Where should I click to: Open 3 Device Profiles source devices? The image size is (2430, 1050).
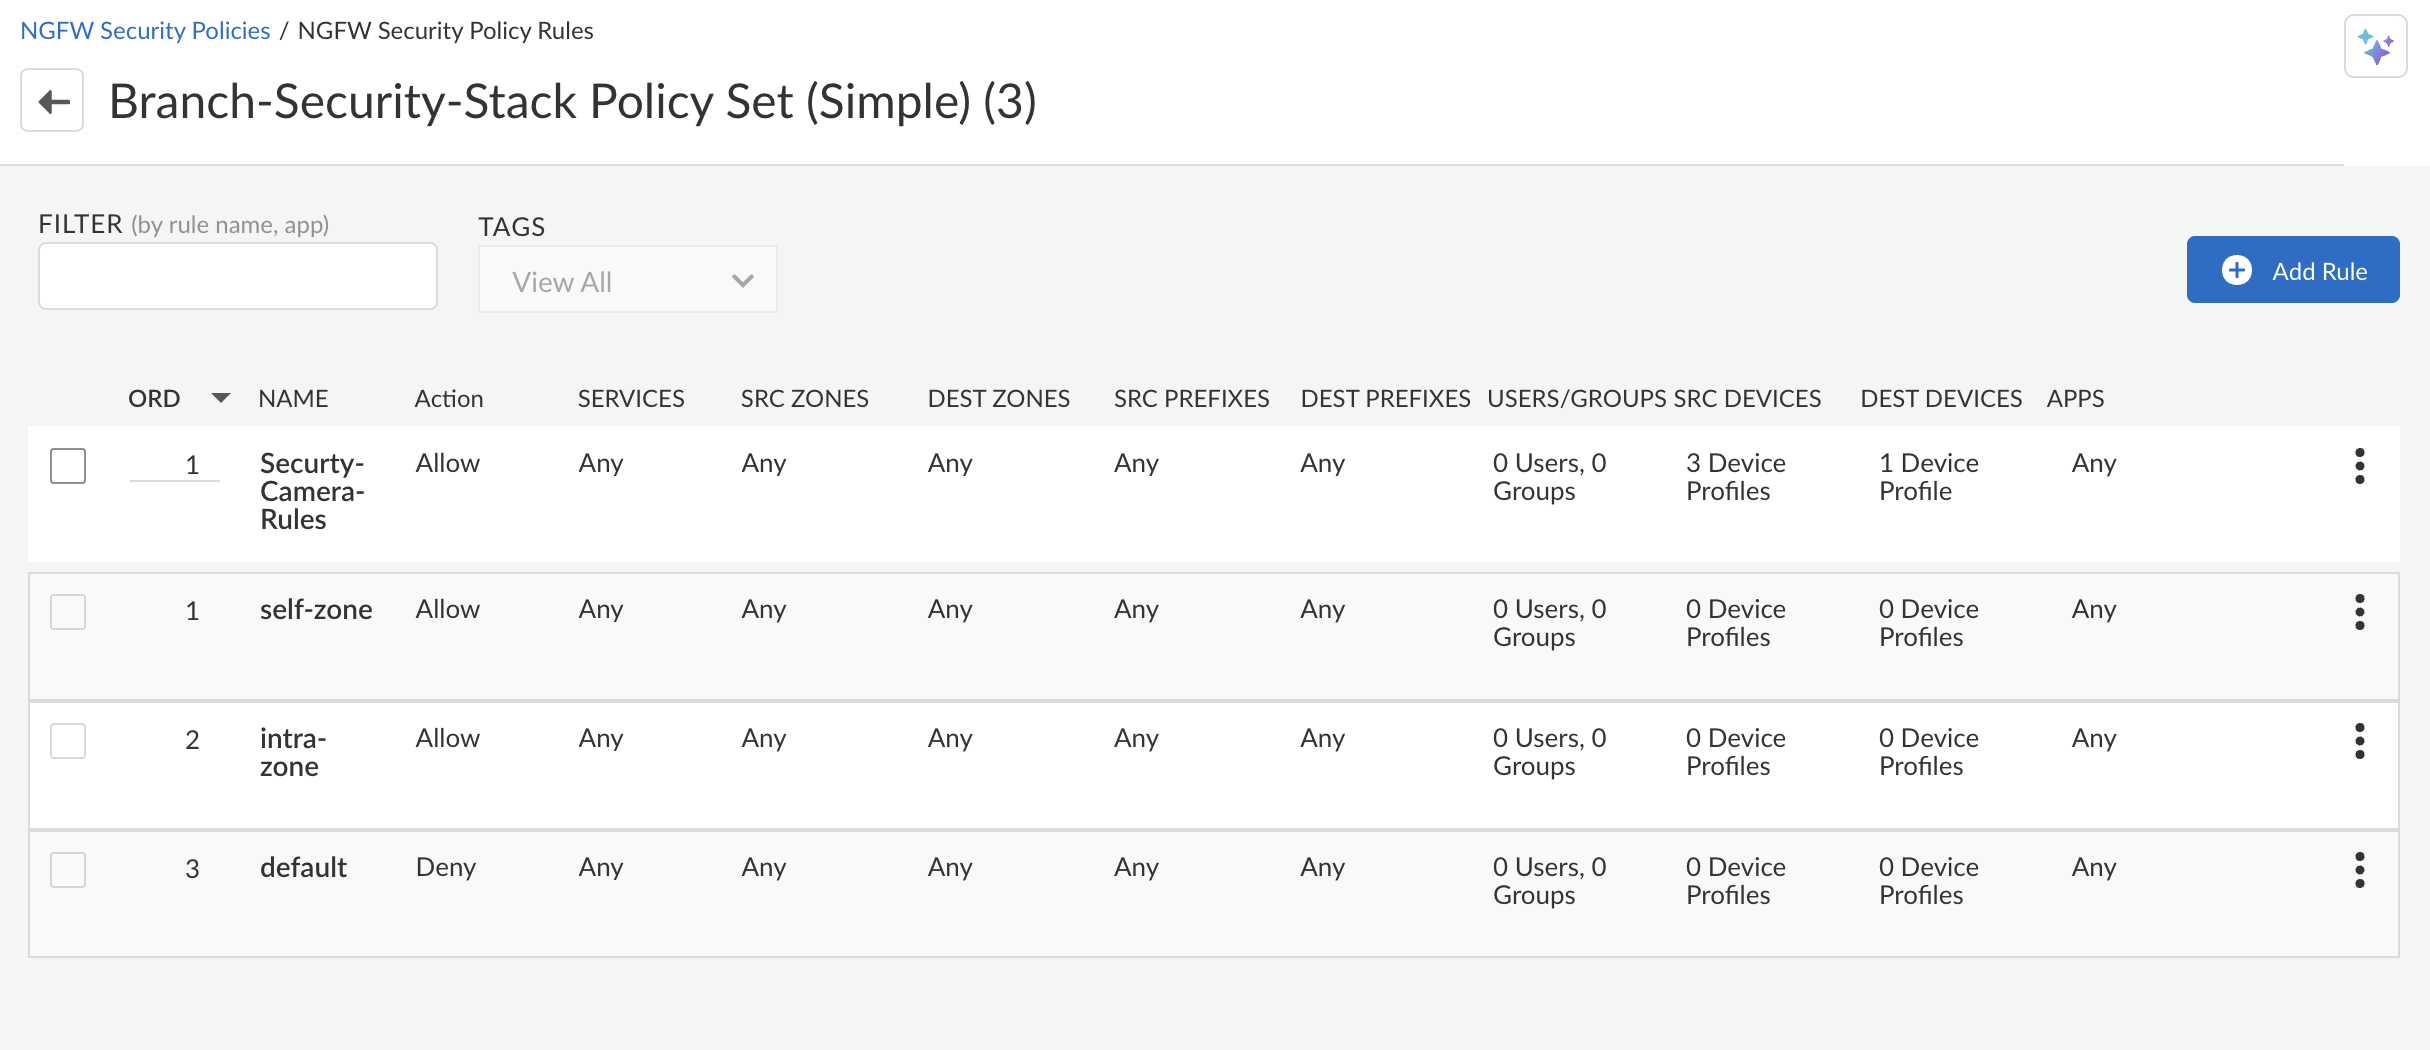click(x=1735, y=477)
